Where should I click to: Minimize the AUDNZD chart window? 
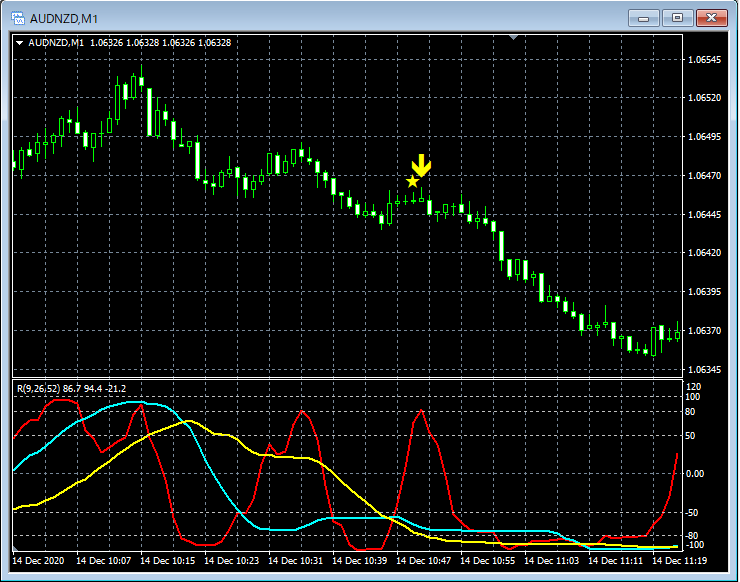[x=645, y=17]
